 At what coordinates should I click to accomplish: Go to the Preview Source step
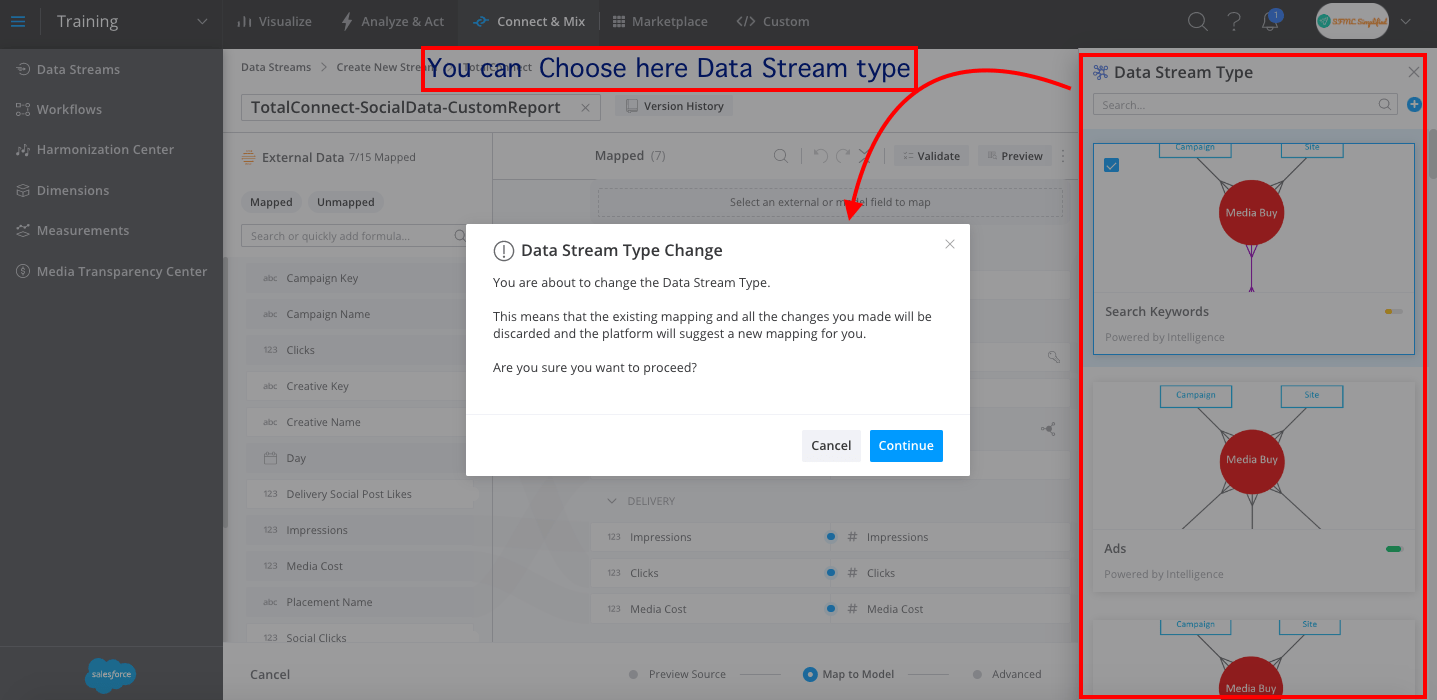point(677,674)
